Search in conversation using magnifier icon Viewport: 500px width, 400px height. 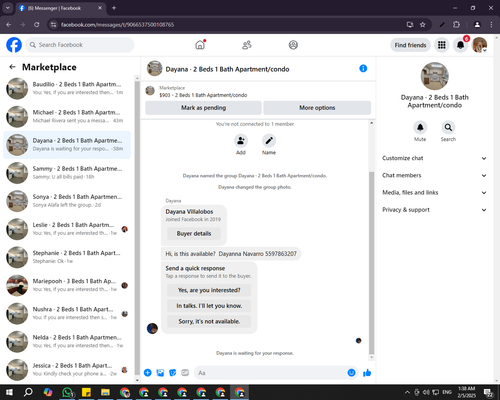coord(448,127)
